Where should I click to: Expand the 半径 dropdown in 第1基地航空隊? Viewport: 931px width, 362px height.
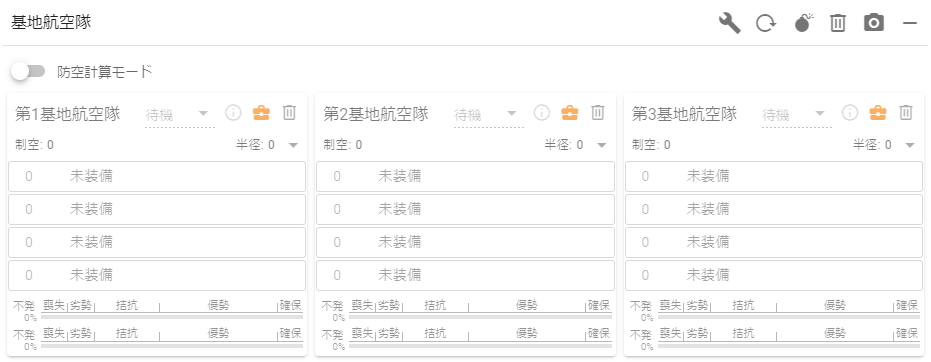coord(293,145)
